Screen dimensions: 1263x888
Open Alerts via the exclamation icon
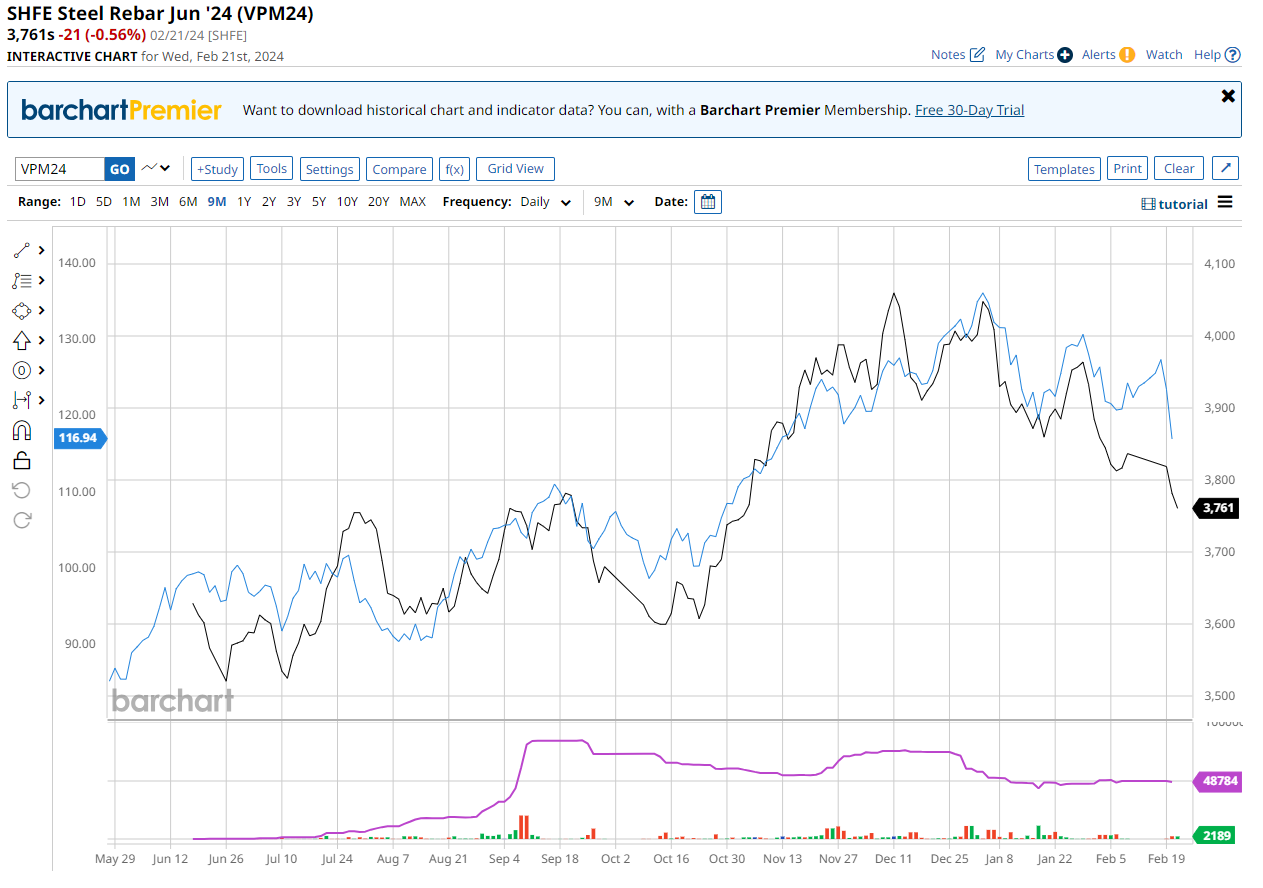1127,55
